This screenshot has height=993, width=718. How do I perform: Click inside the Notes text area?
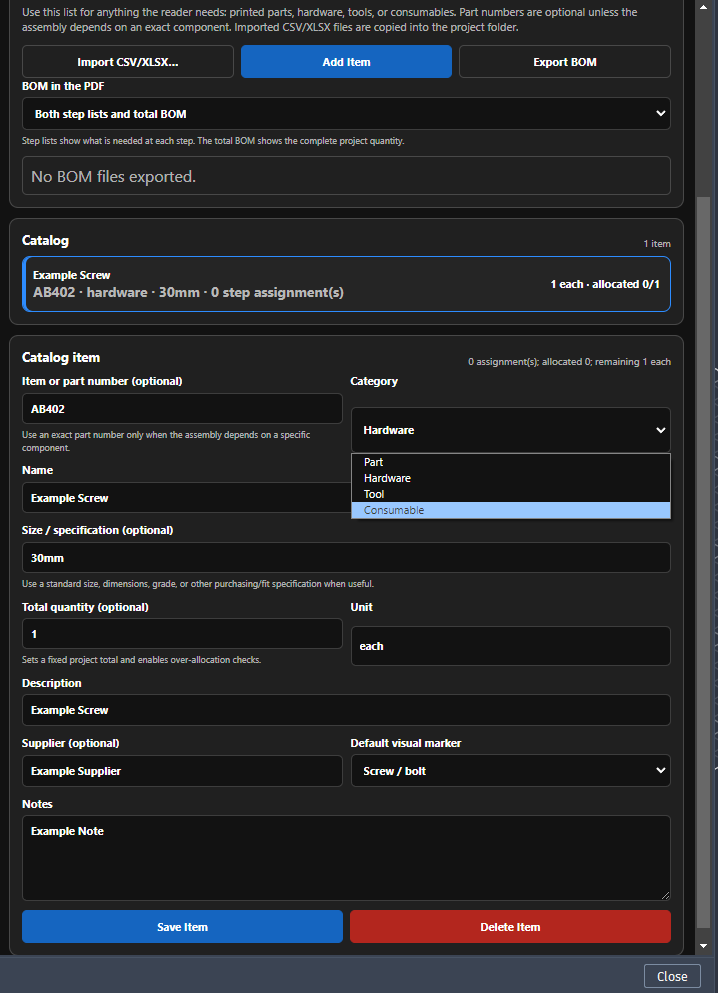click(x=346, y=858)
